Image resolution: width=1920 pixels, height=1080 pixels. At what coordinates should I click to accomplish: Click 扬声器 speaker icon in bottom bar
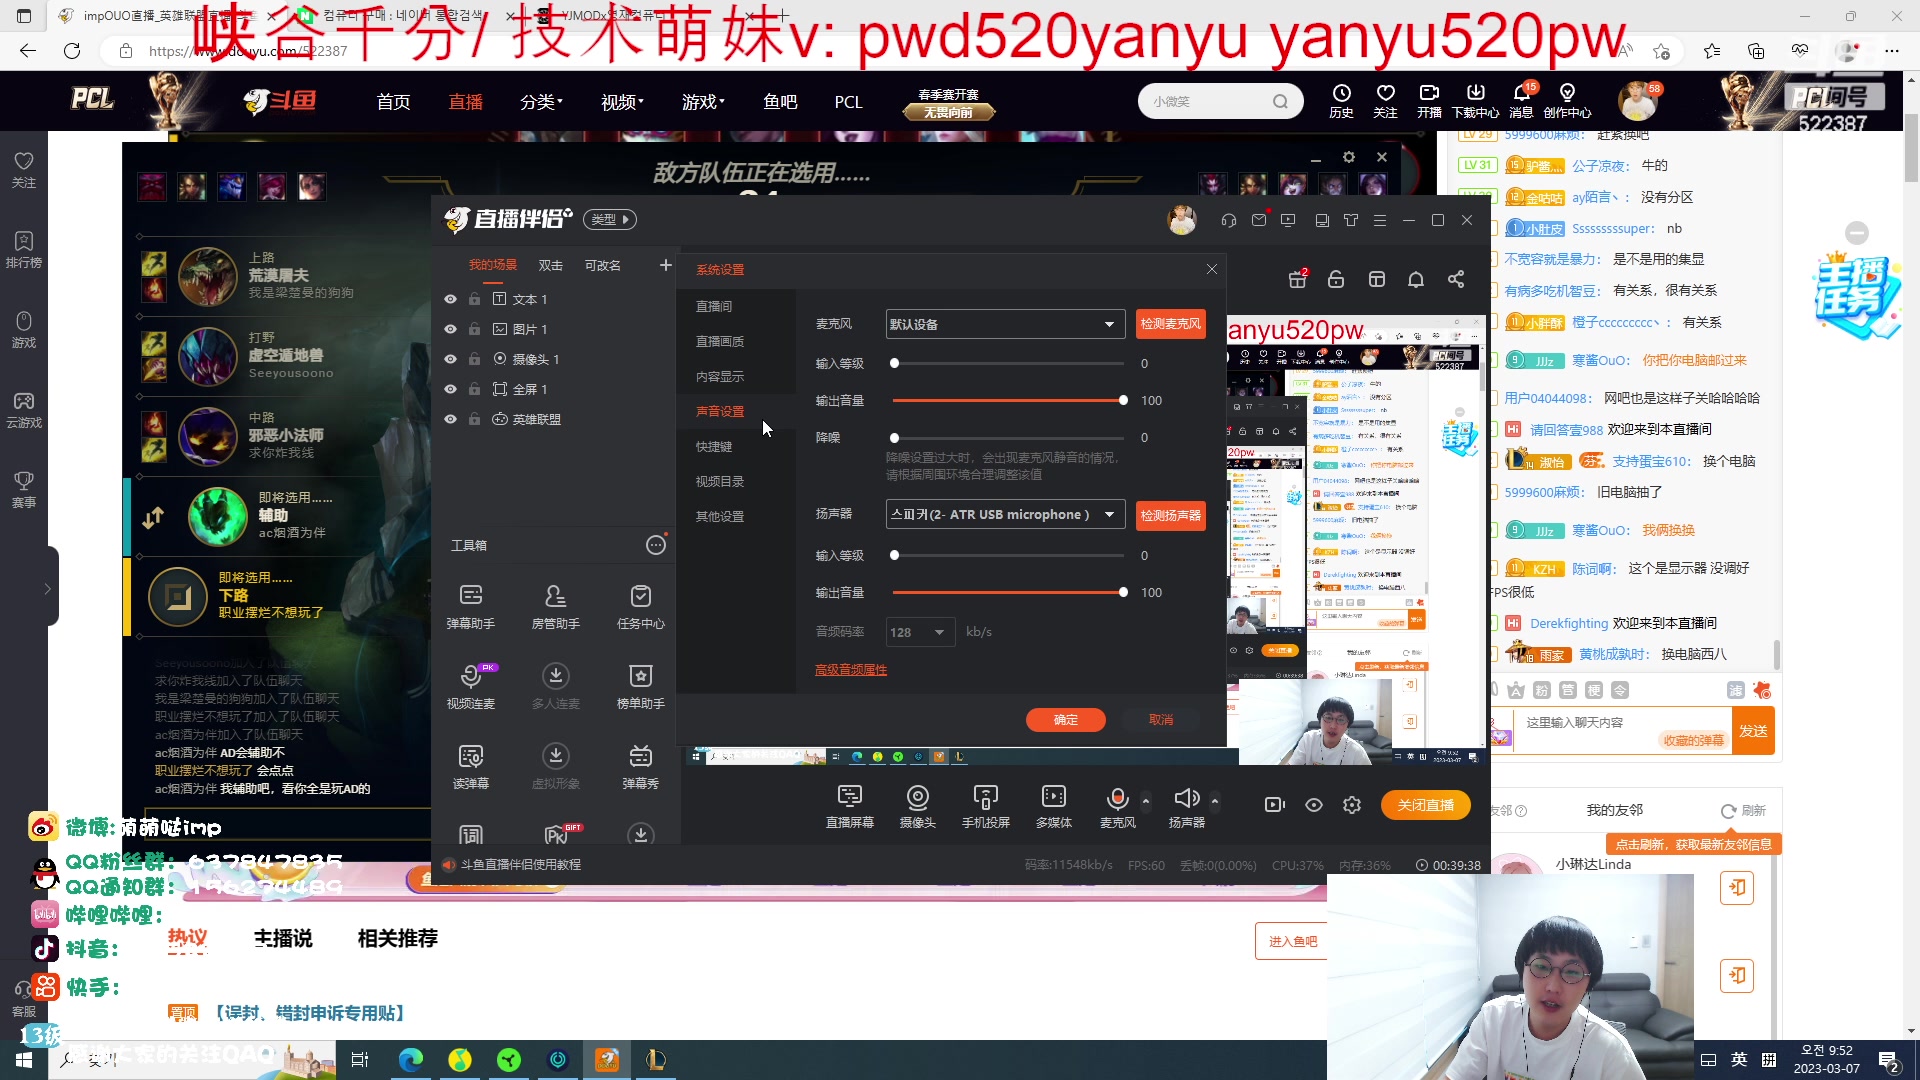(1186, 806)
